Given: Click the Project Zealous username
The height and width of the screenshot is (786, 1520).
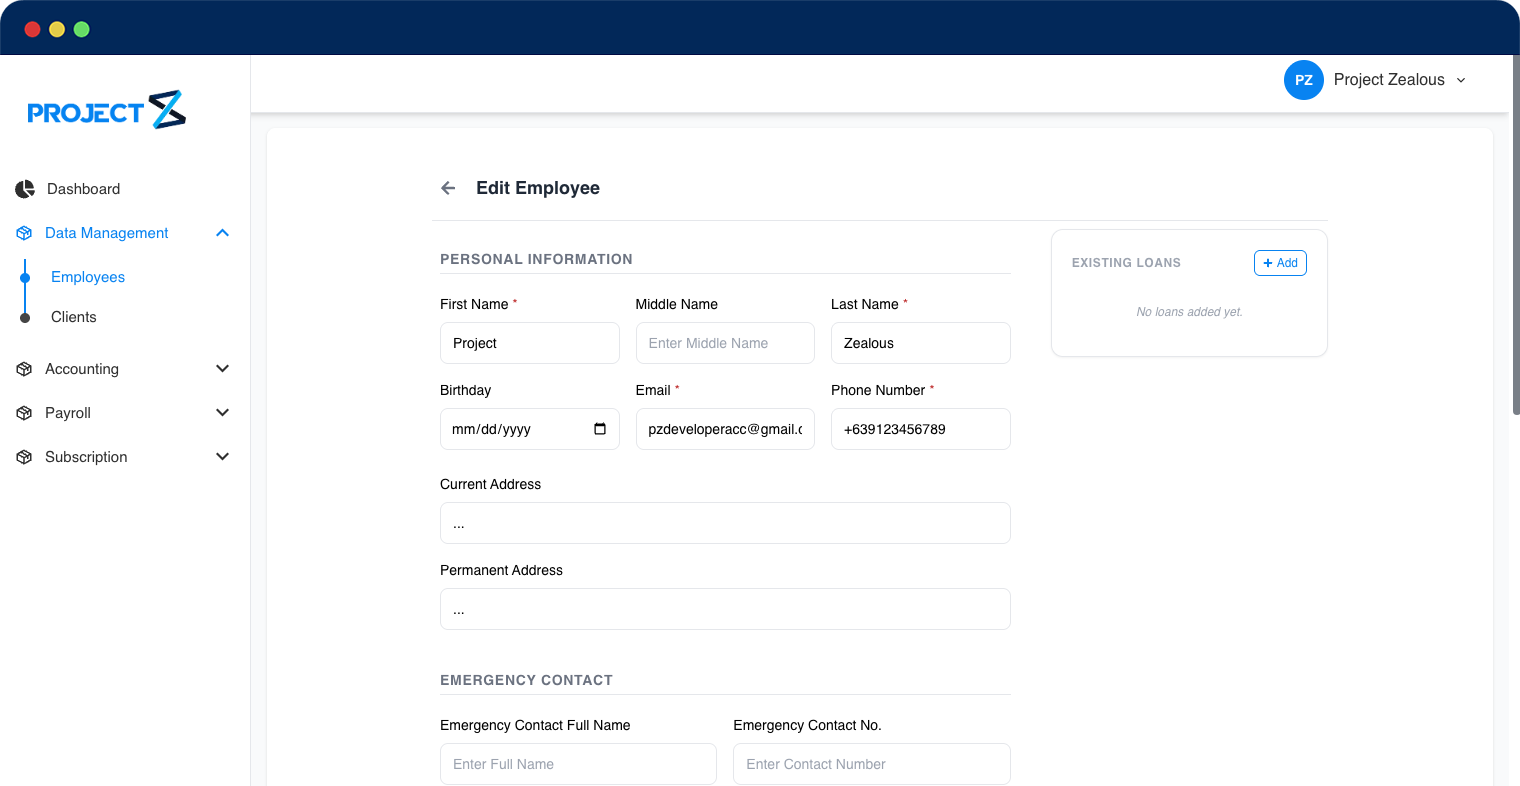Looking at the screenshot, I should tap(1389, 80).
